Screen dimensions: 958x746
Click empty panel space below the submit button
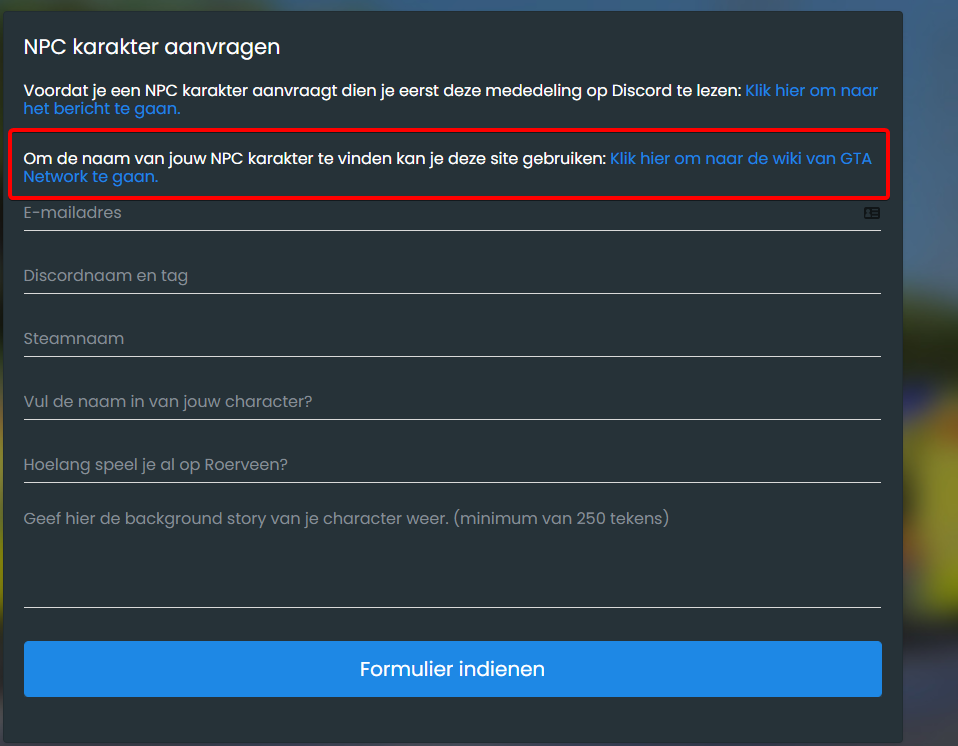(x=452, y=720)
